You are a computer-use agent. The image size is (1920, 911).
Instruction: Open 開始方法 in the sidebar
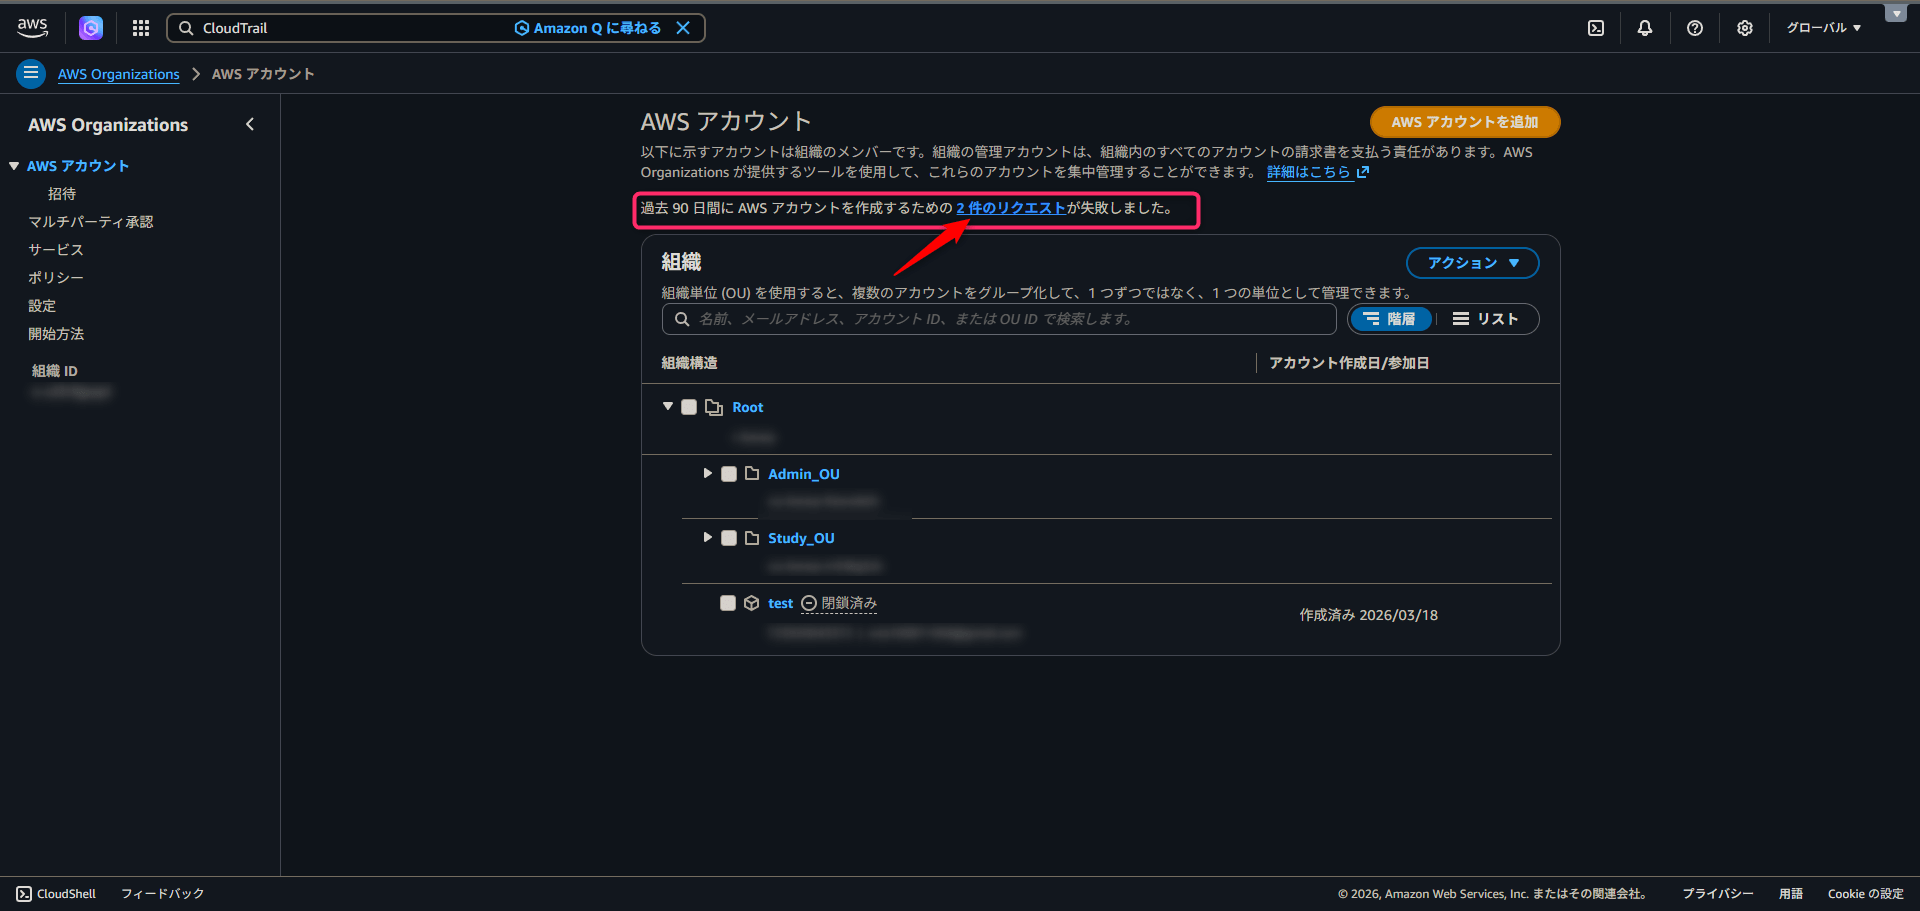pyautogui.click(x=56, y=334)
